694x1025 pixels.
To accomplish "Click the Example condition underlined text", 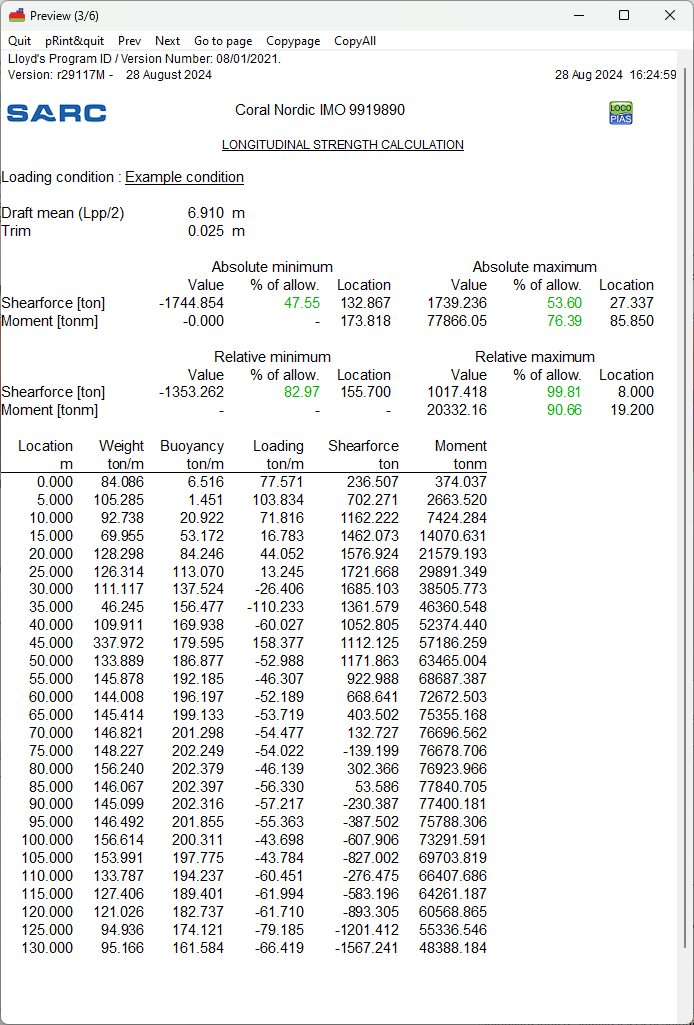I will 184,177.
